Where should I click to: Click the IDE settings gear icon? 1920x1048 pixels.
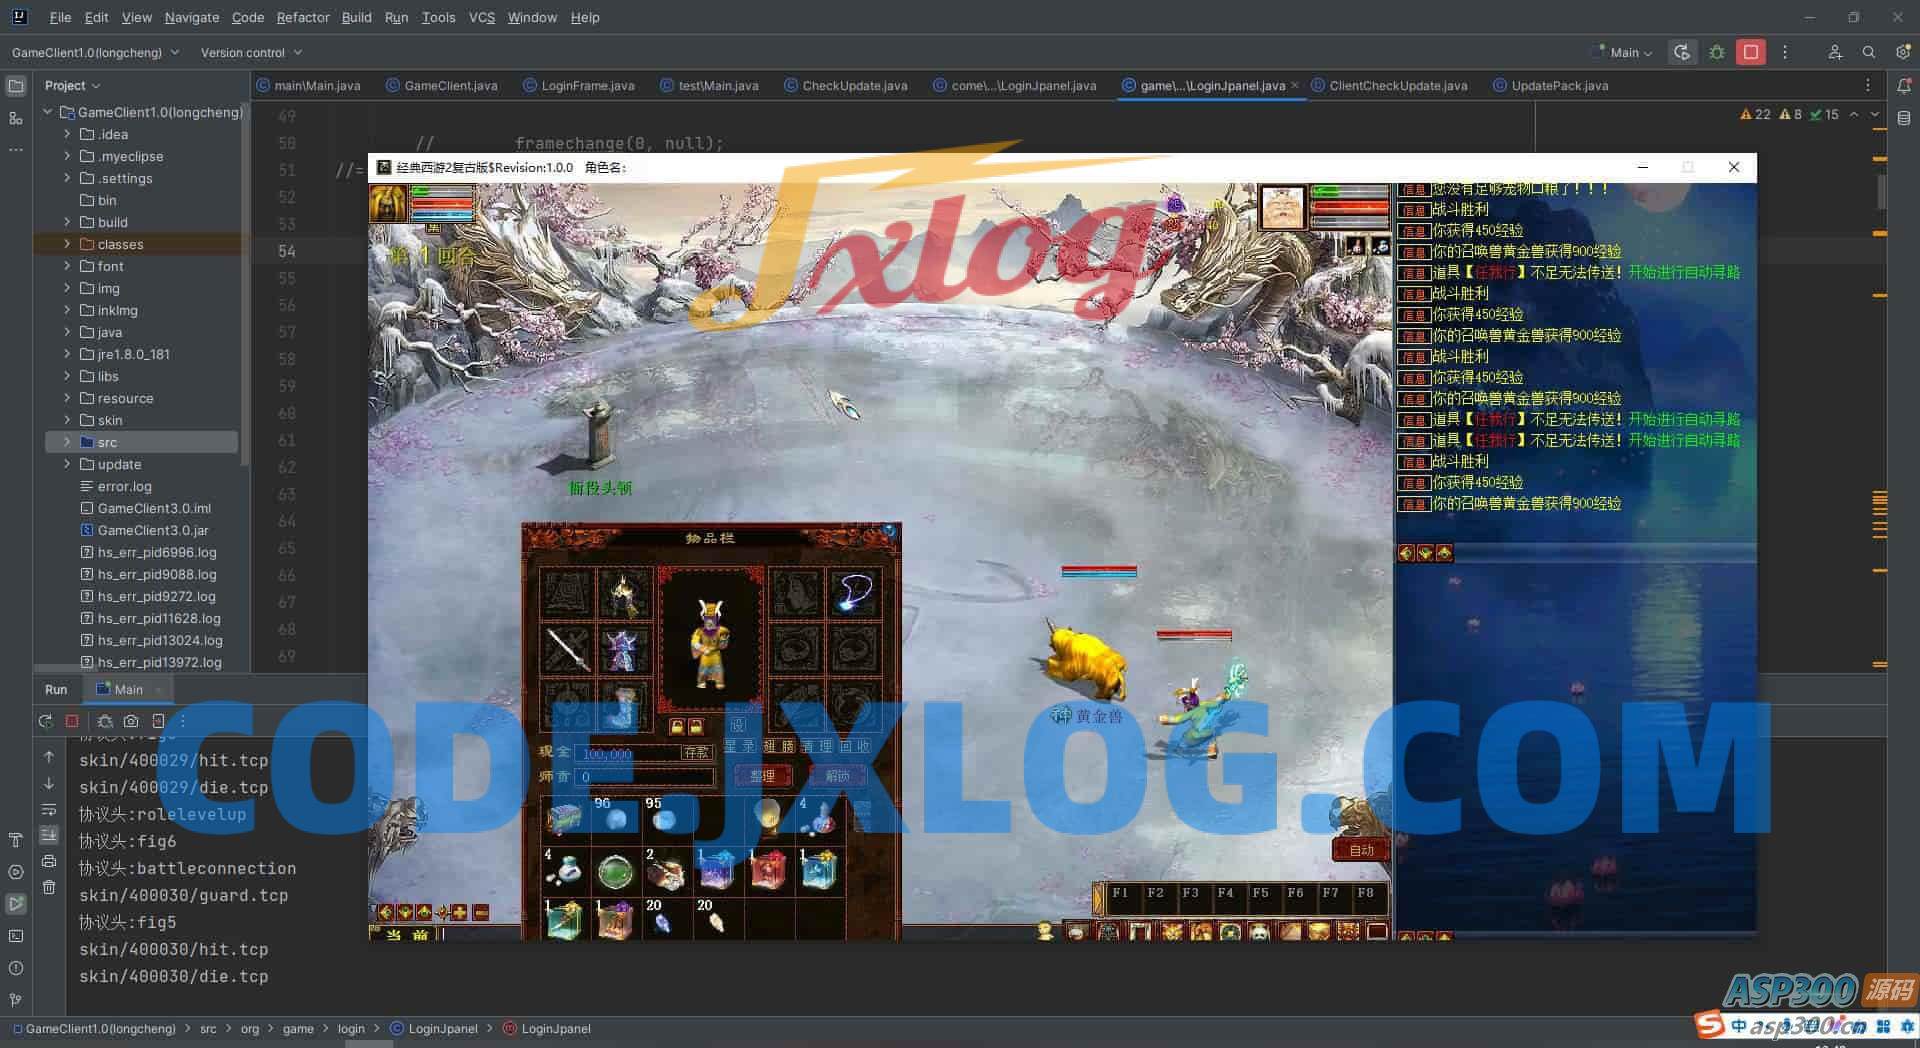[x=1902, y=52]
